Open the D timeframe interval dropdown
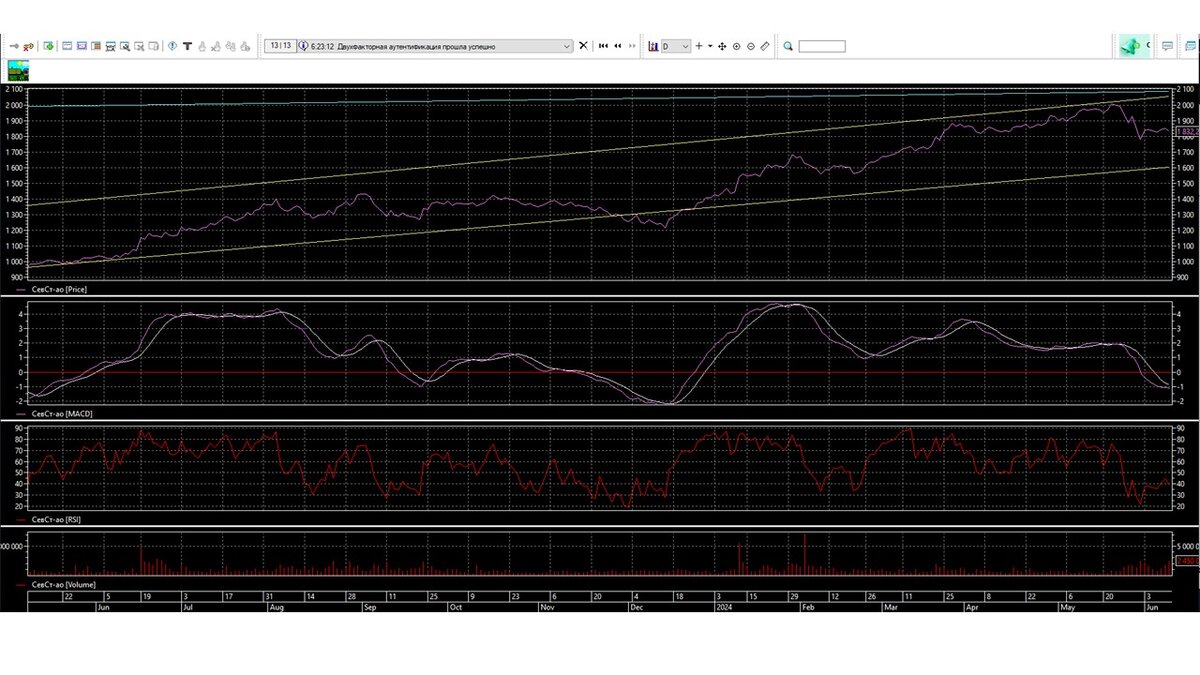 click(676, 46)
